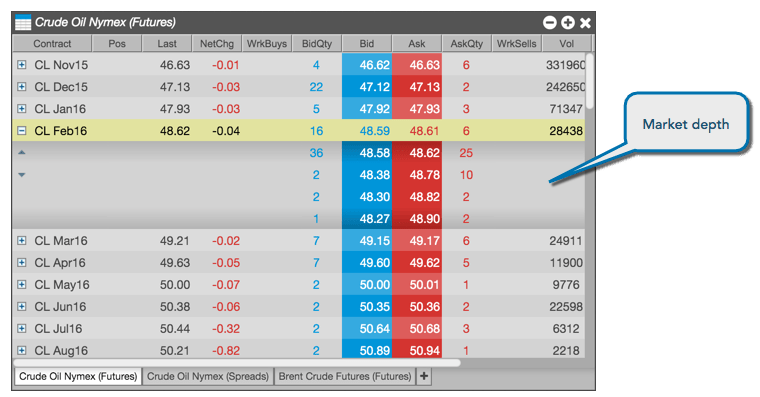Expand the CL Dec15 row
The image size is (760, 397).
(x=21, y=86)
